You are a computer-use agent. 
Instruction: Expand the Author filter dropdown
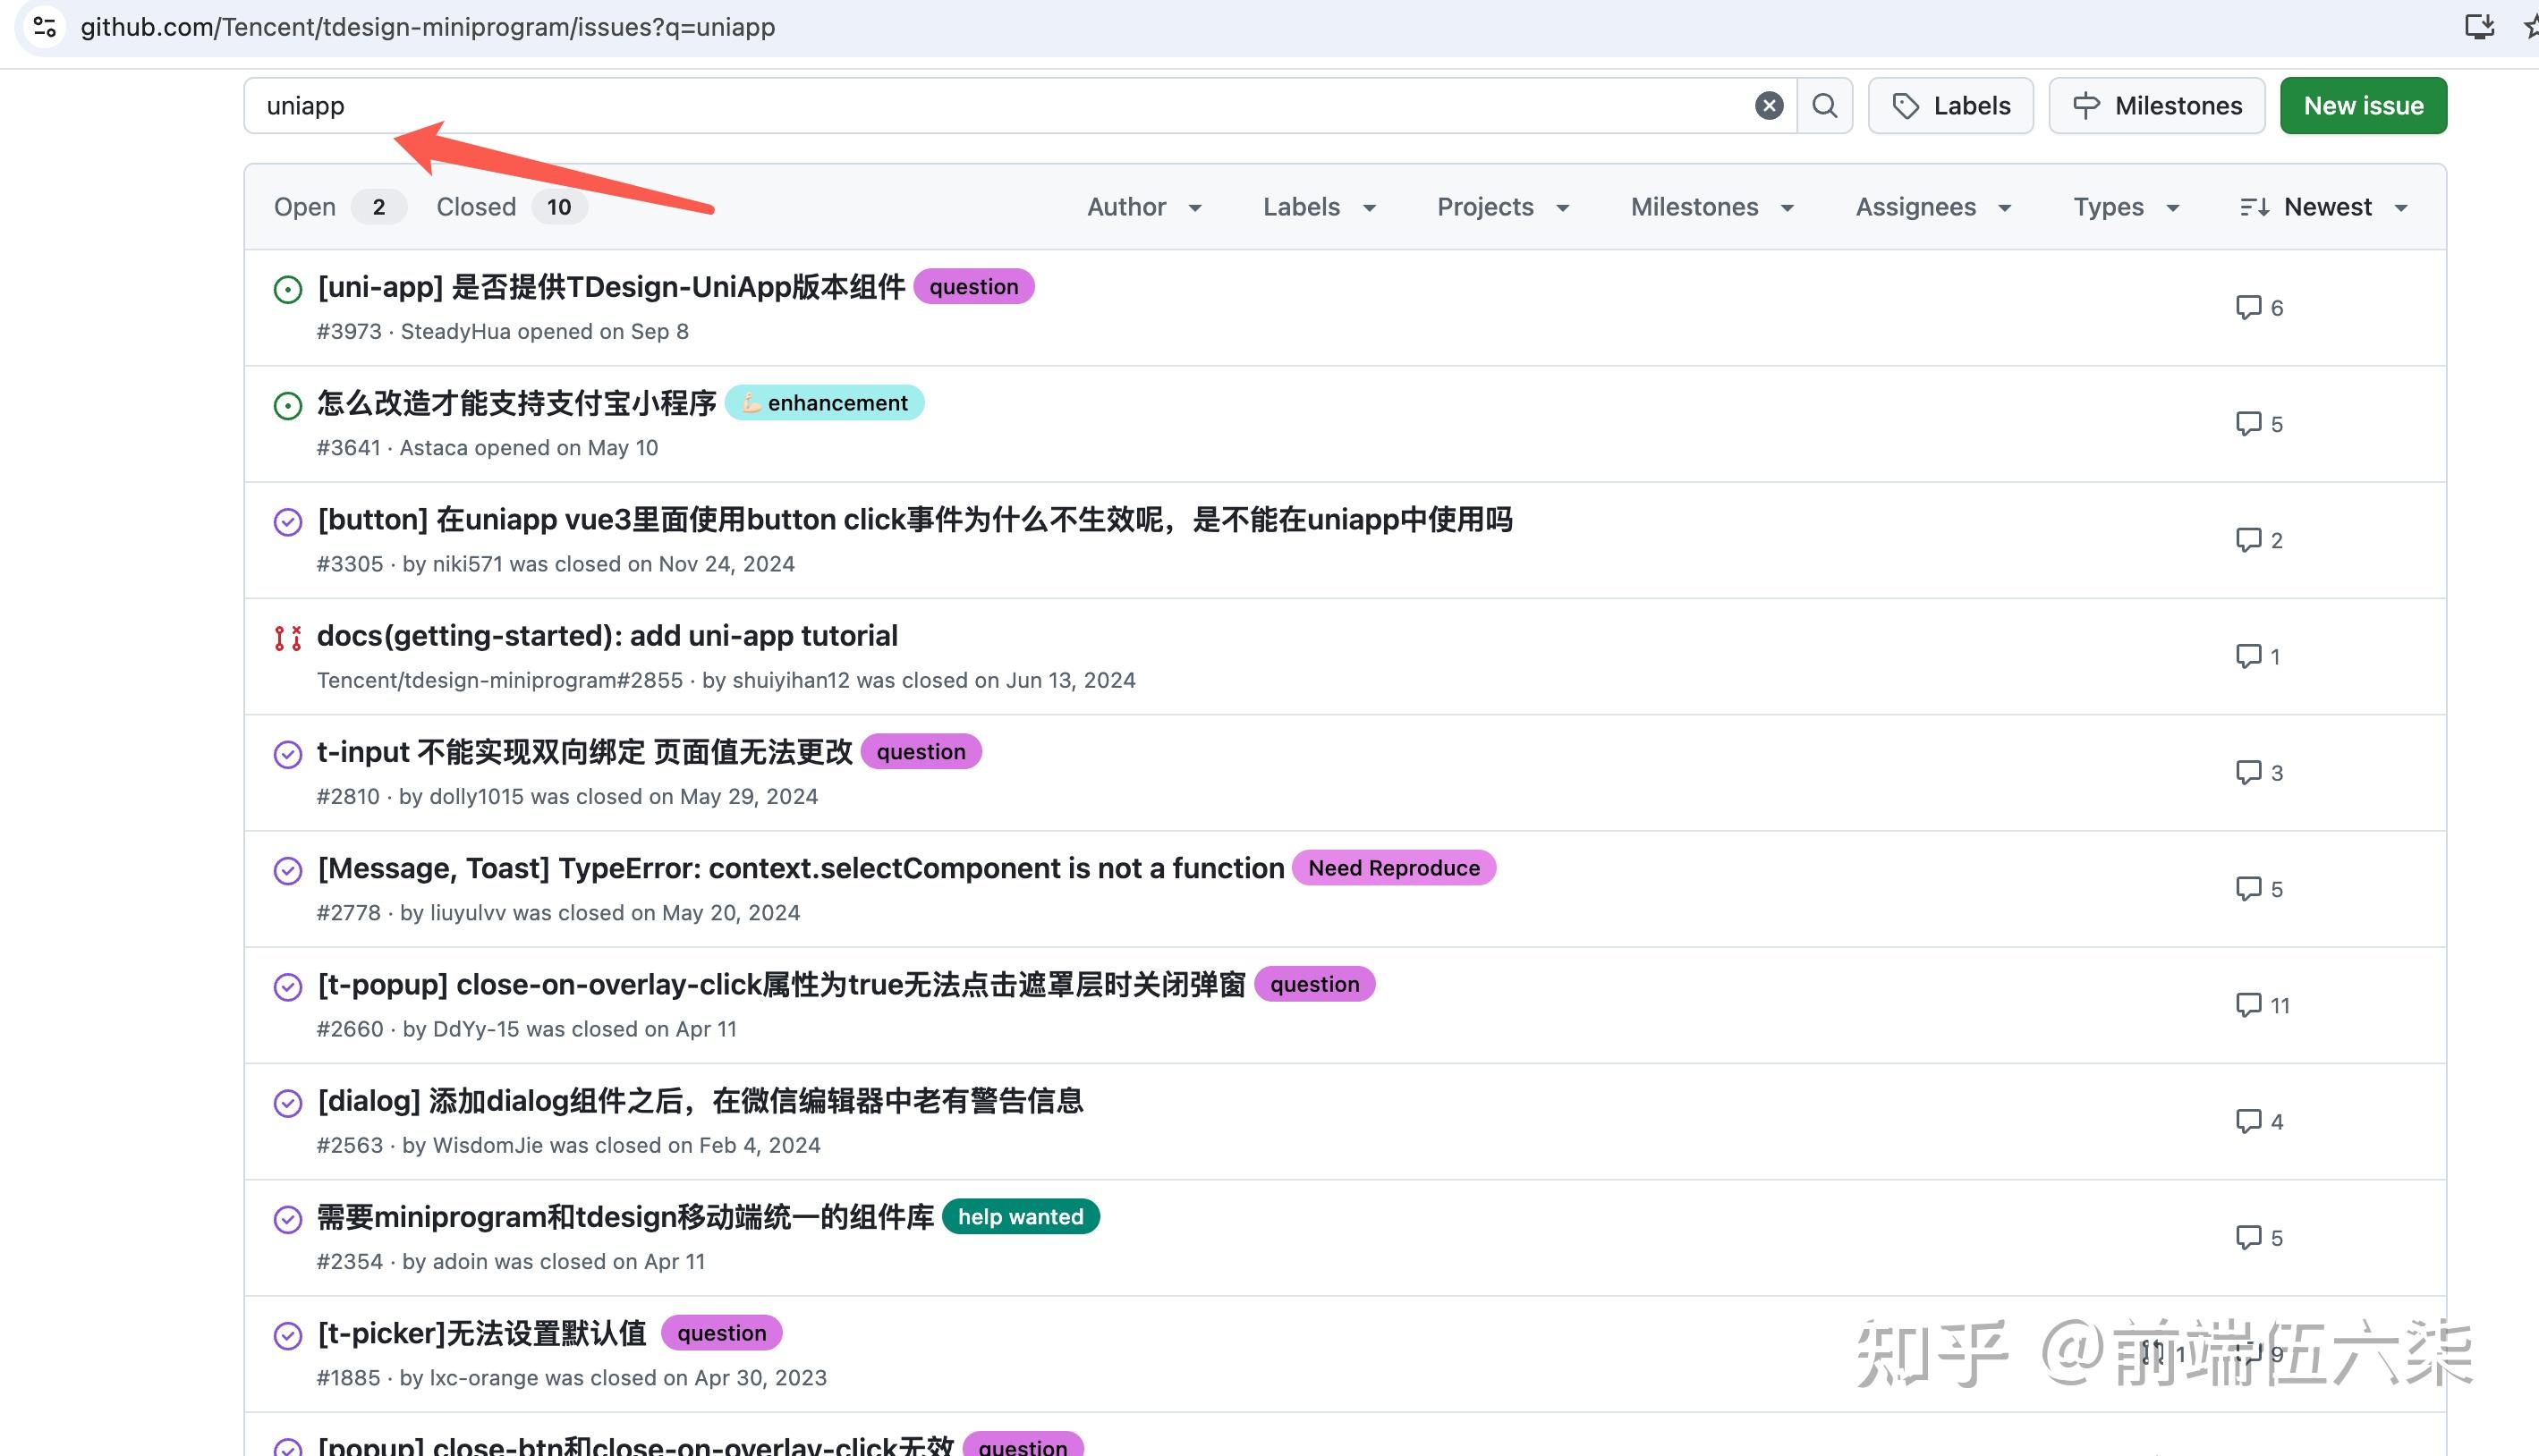coord(1145,207)
